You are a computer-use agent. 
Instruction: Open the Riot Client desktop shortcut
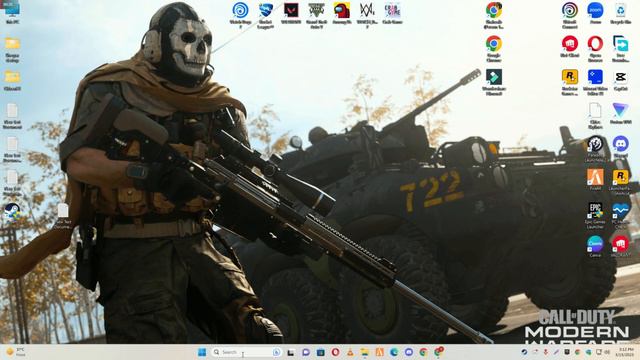tap(569, 46)
